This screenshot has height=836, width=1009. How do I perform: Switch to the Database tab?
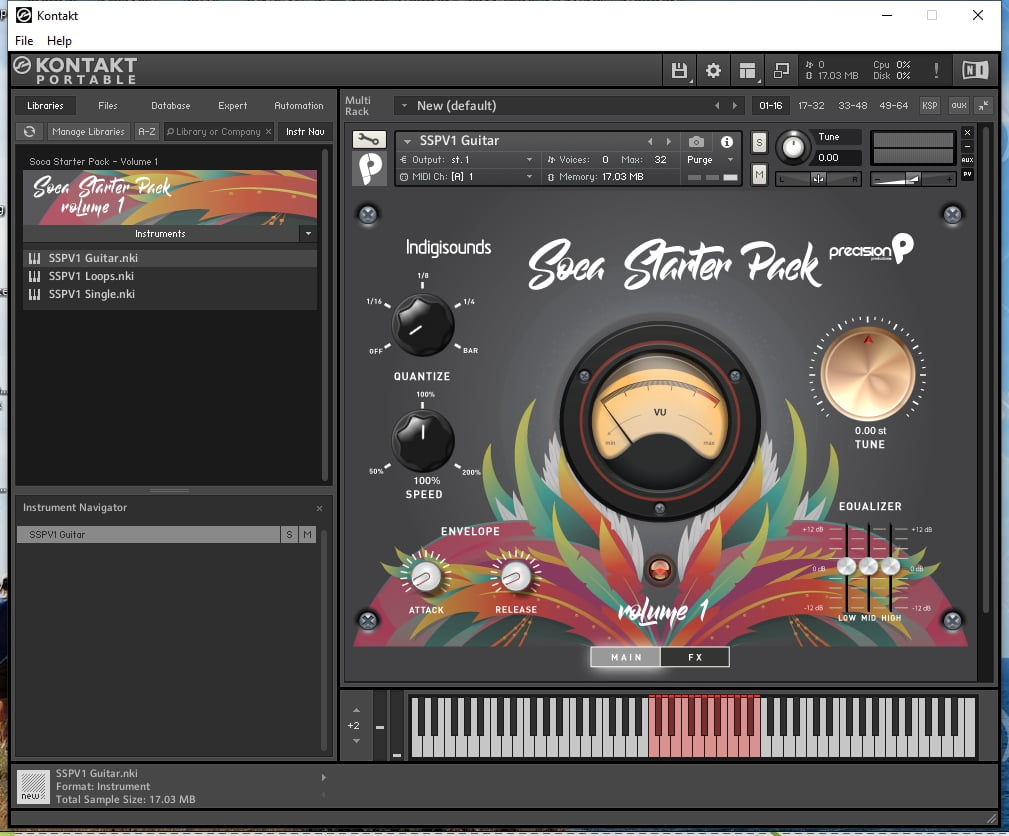tap(171, 106)
